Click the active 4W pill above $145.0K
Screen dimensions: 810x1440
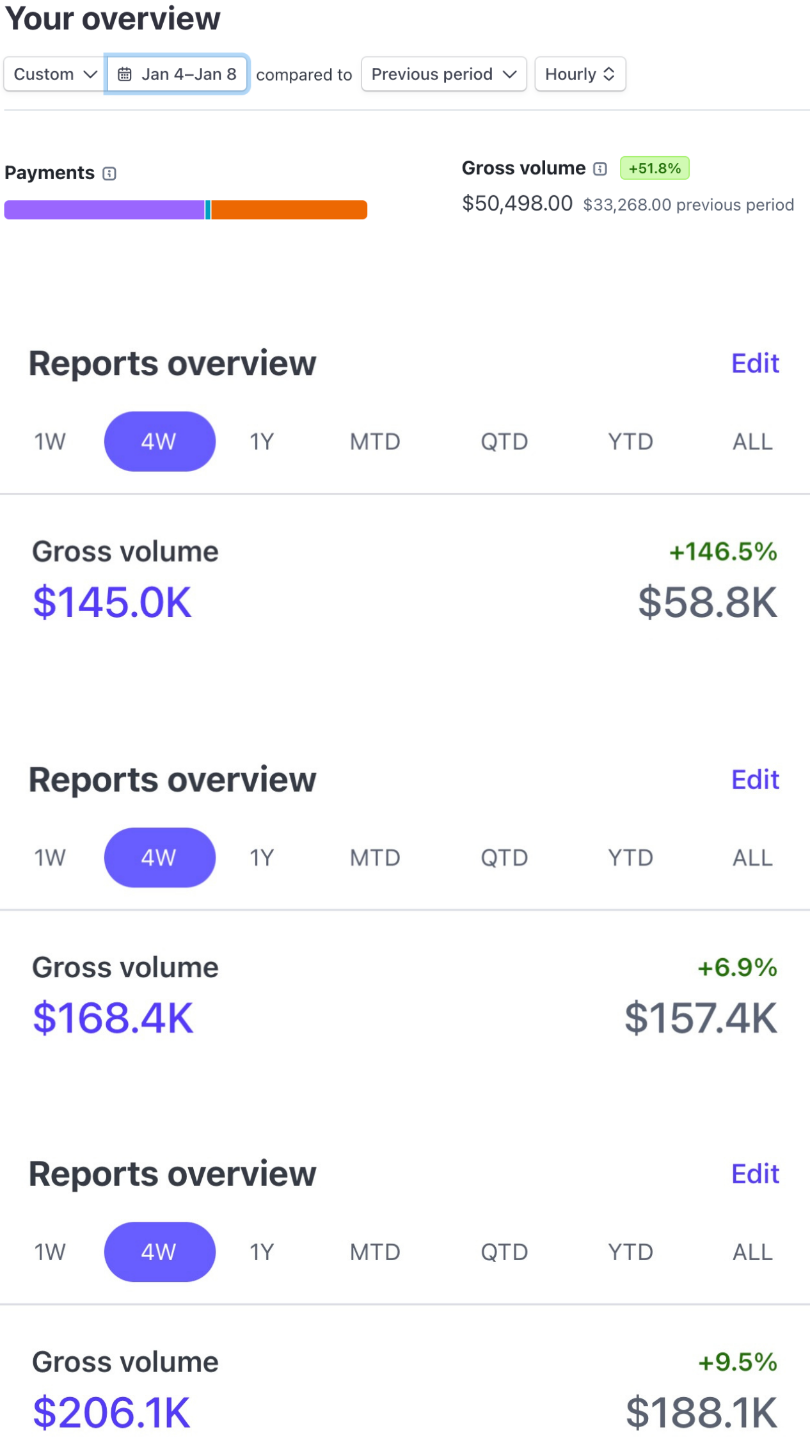click(160, 442)
